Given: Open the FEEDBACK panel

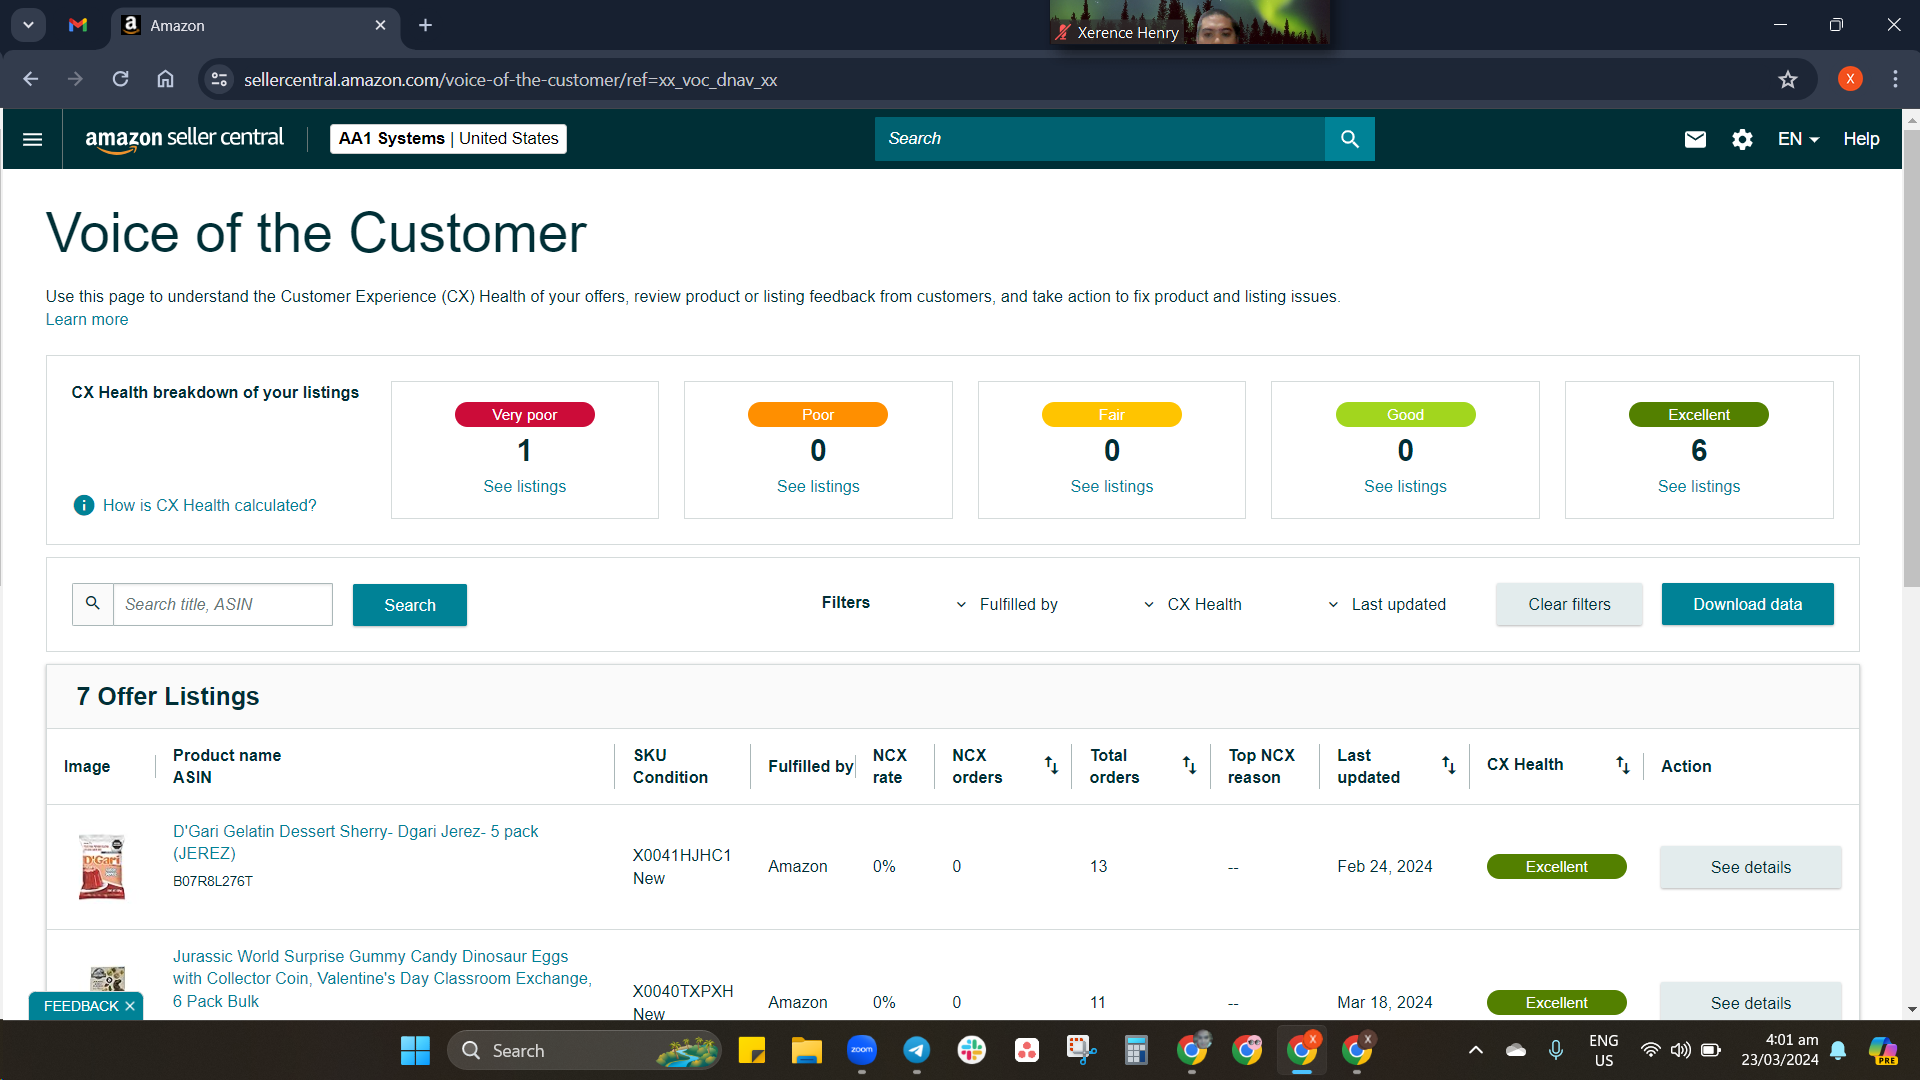Looking at the screenshot, I should (81, 1006).
